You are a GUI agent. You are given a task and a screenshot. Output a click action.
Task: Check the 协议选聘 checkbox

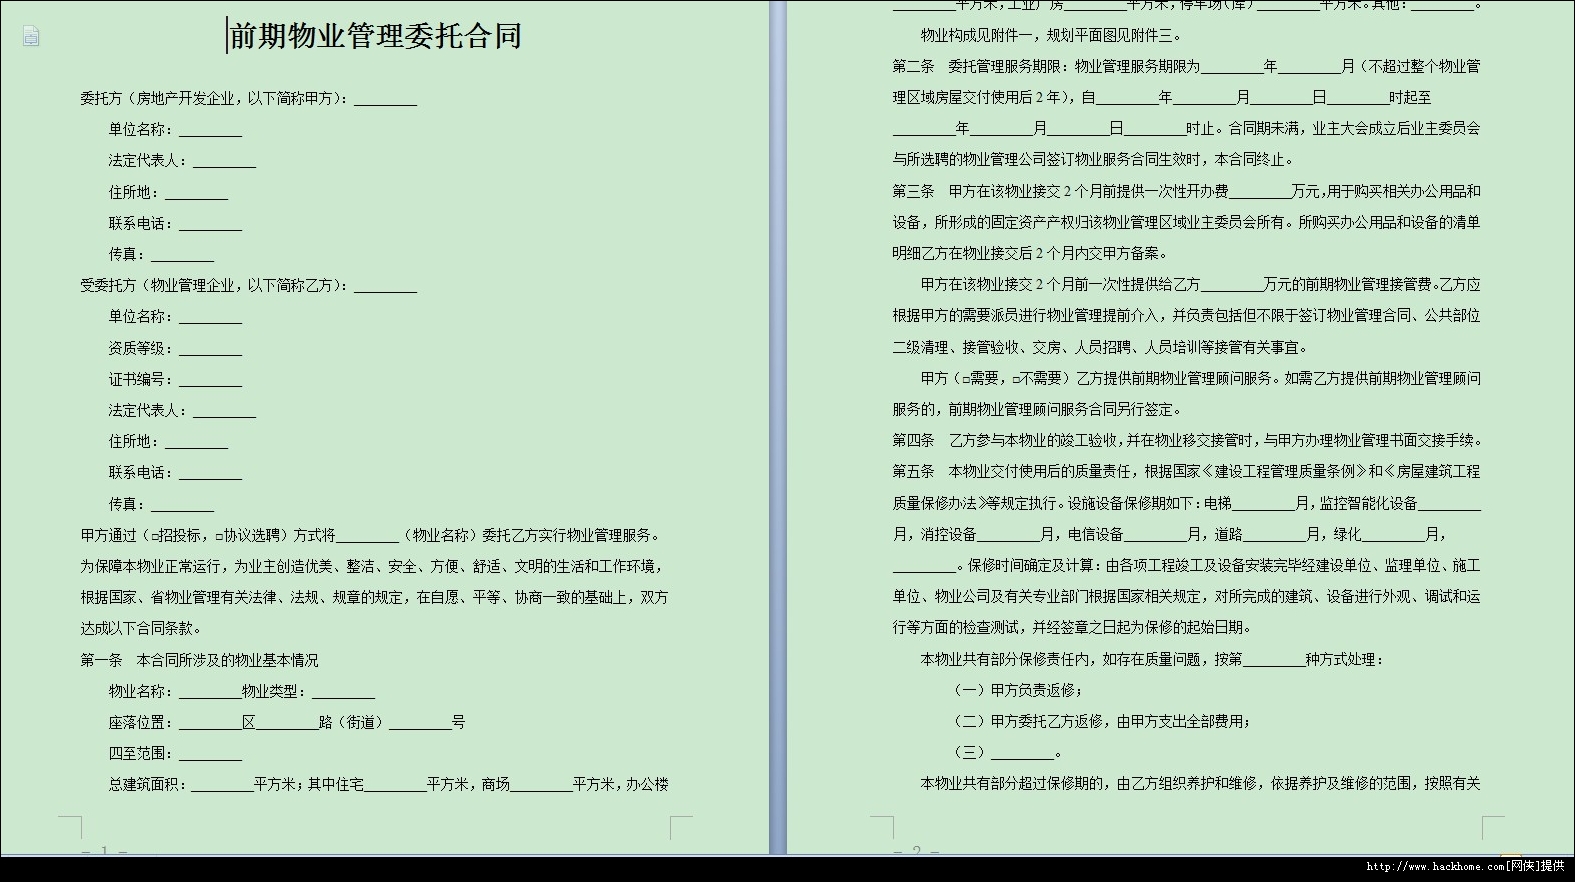[221, 536]
